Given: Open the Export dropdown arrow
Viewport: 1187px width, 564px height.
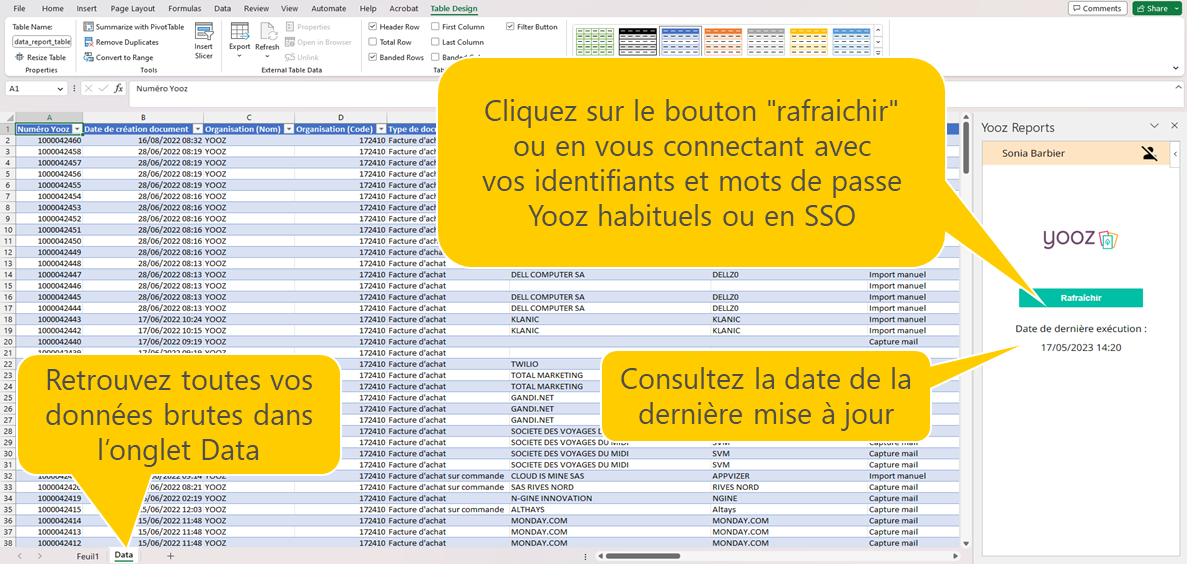Looking at the screenshot, I should coord(240,55).
